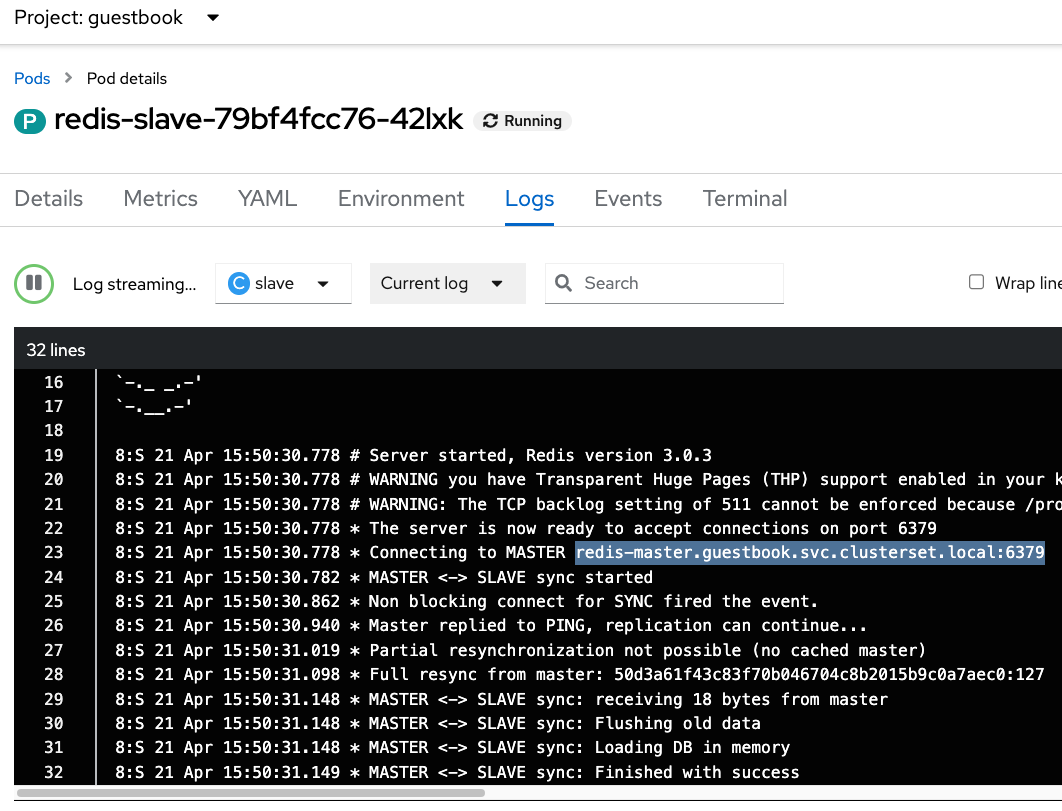The height and width of the screenshot is (811, 1062).
Task: Click the blue container 'C' icon
Action: pos(239,284)
